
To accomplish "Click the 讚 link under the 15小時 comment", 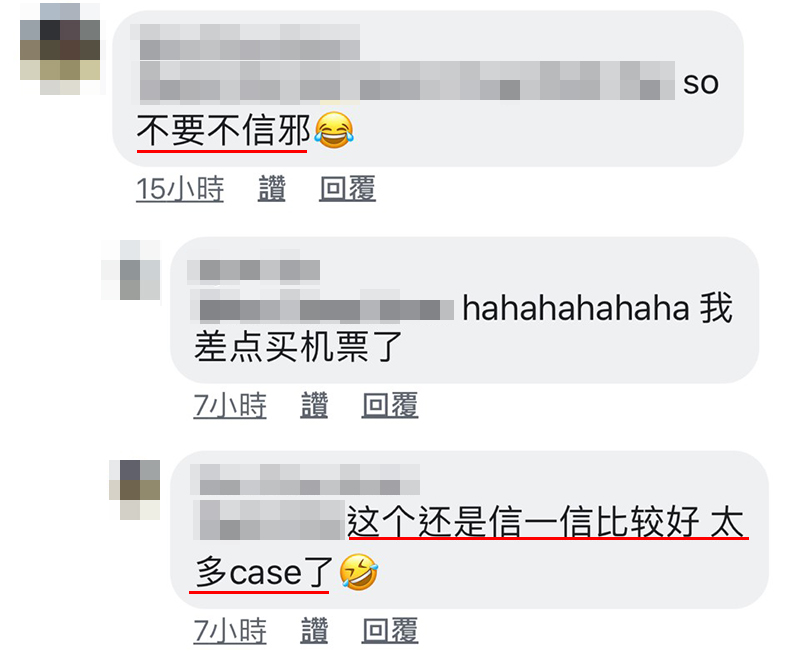I will coord(271,189).
